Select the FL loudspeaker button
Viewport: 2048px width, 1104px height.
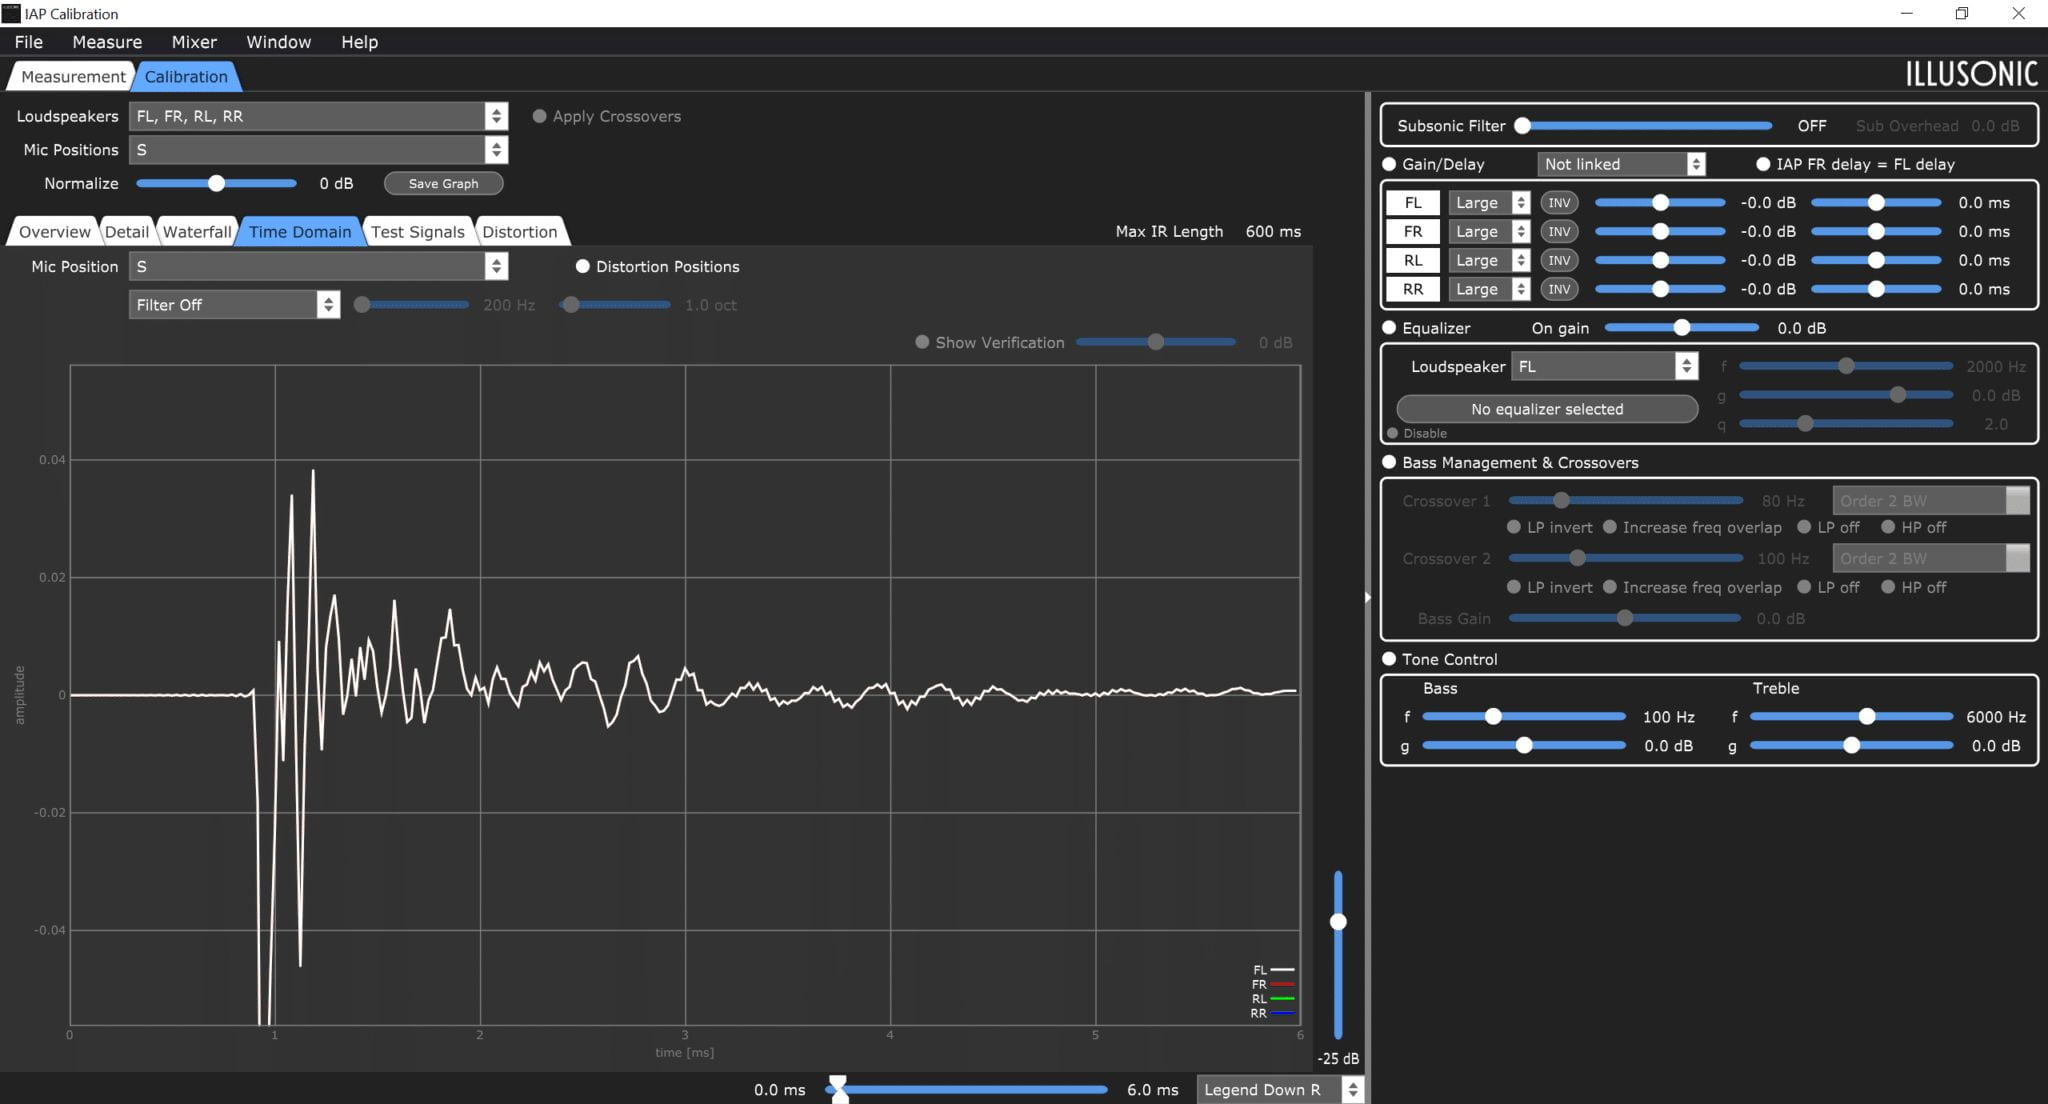point(1413,202)
